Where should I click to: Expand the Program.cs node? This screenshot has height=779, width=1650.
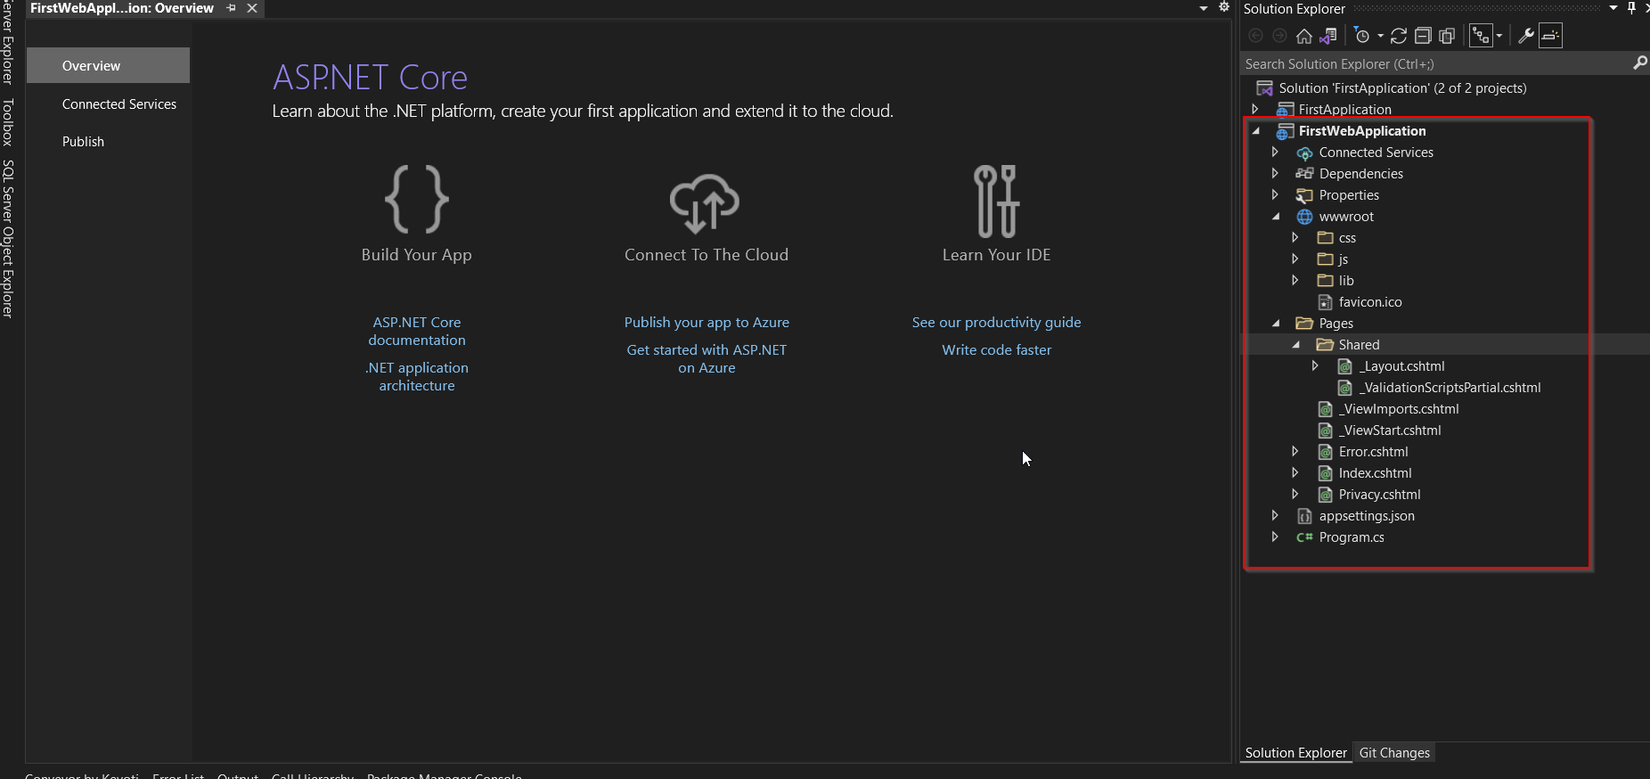click(1275, 537)
